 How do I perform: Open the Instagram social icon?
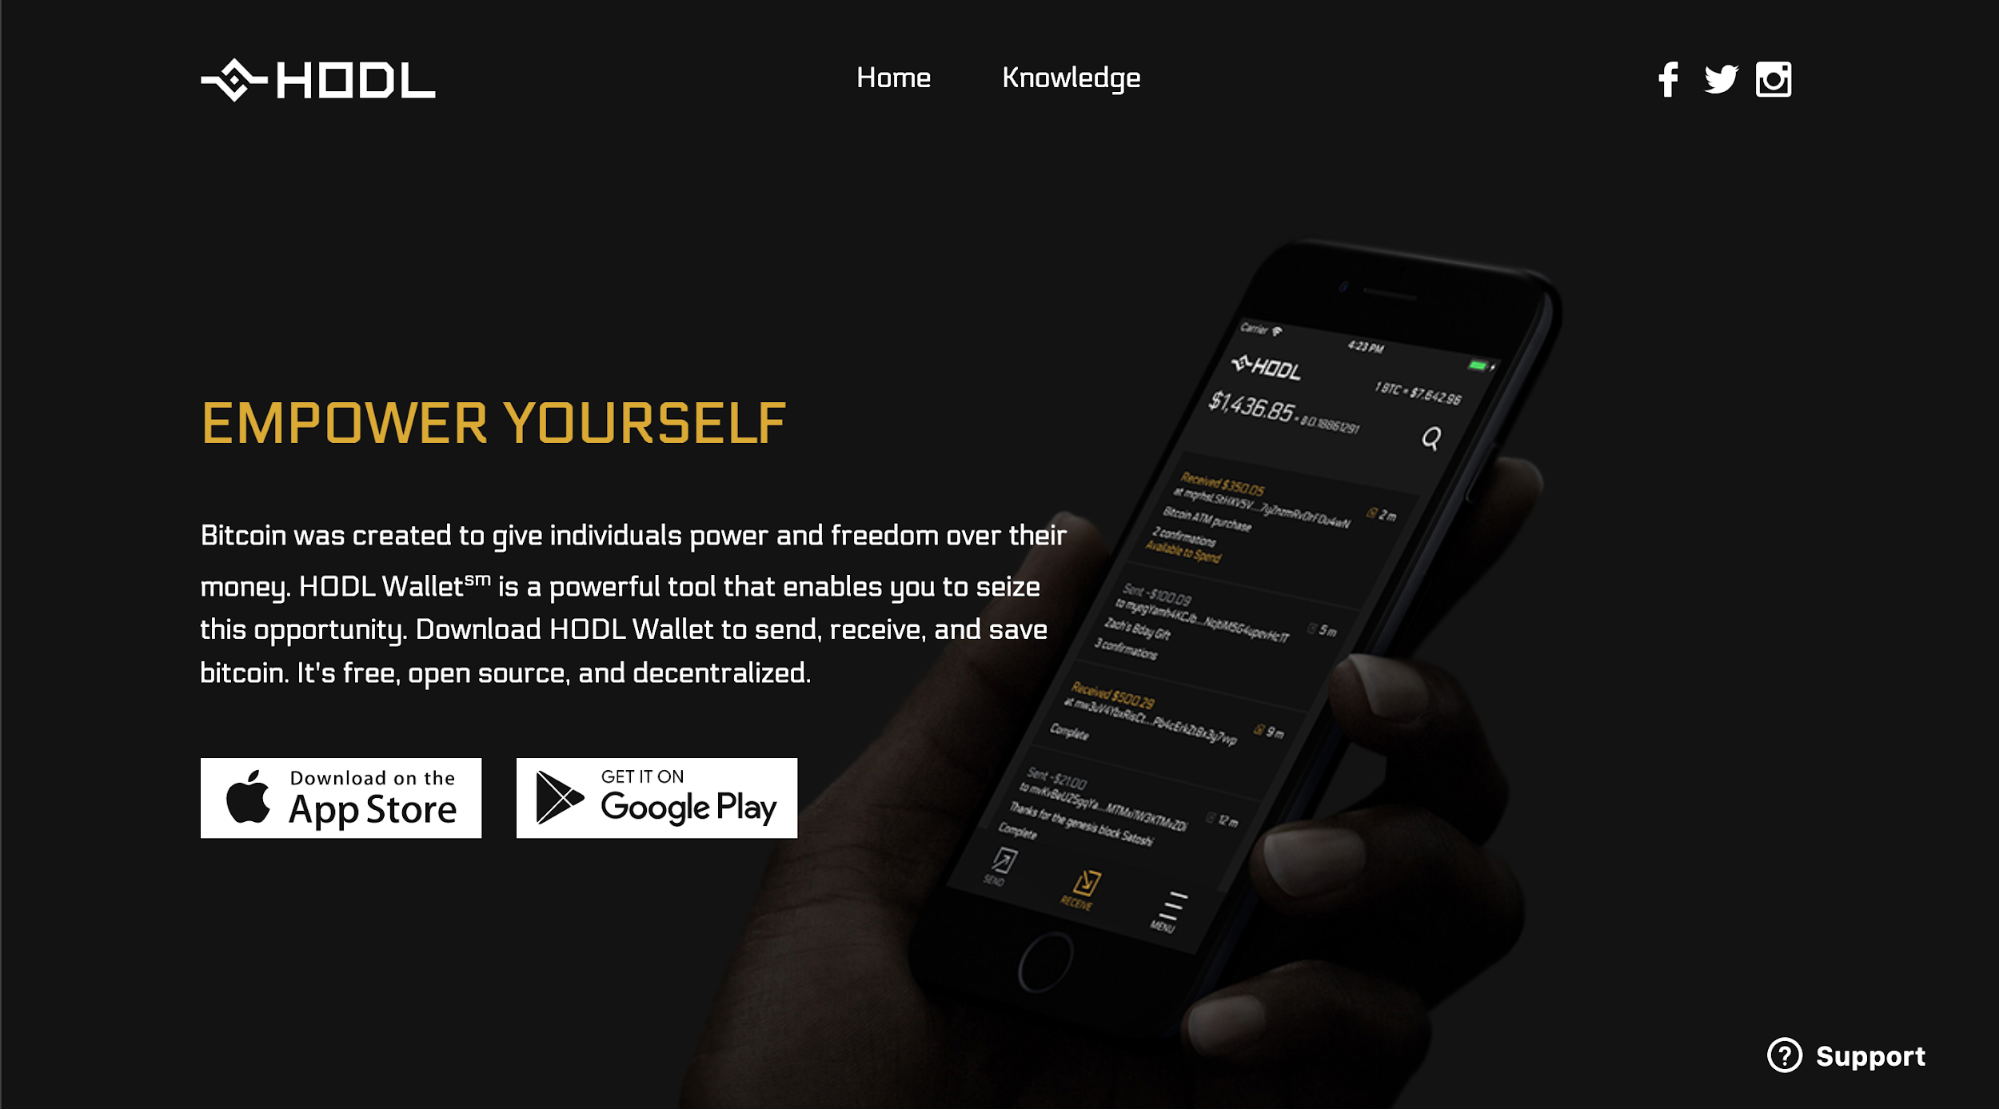(x=1772, y=78)
